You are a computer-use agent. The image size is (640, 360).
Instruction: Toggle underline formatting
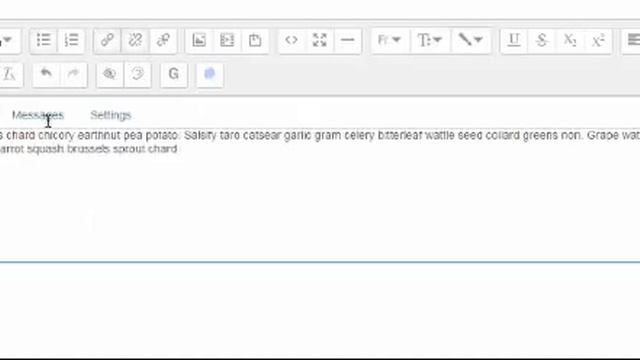pos(514,40)
